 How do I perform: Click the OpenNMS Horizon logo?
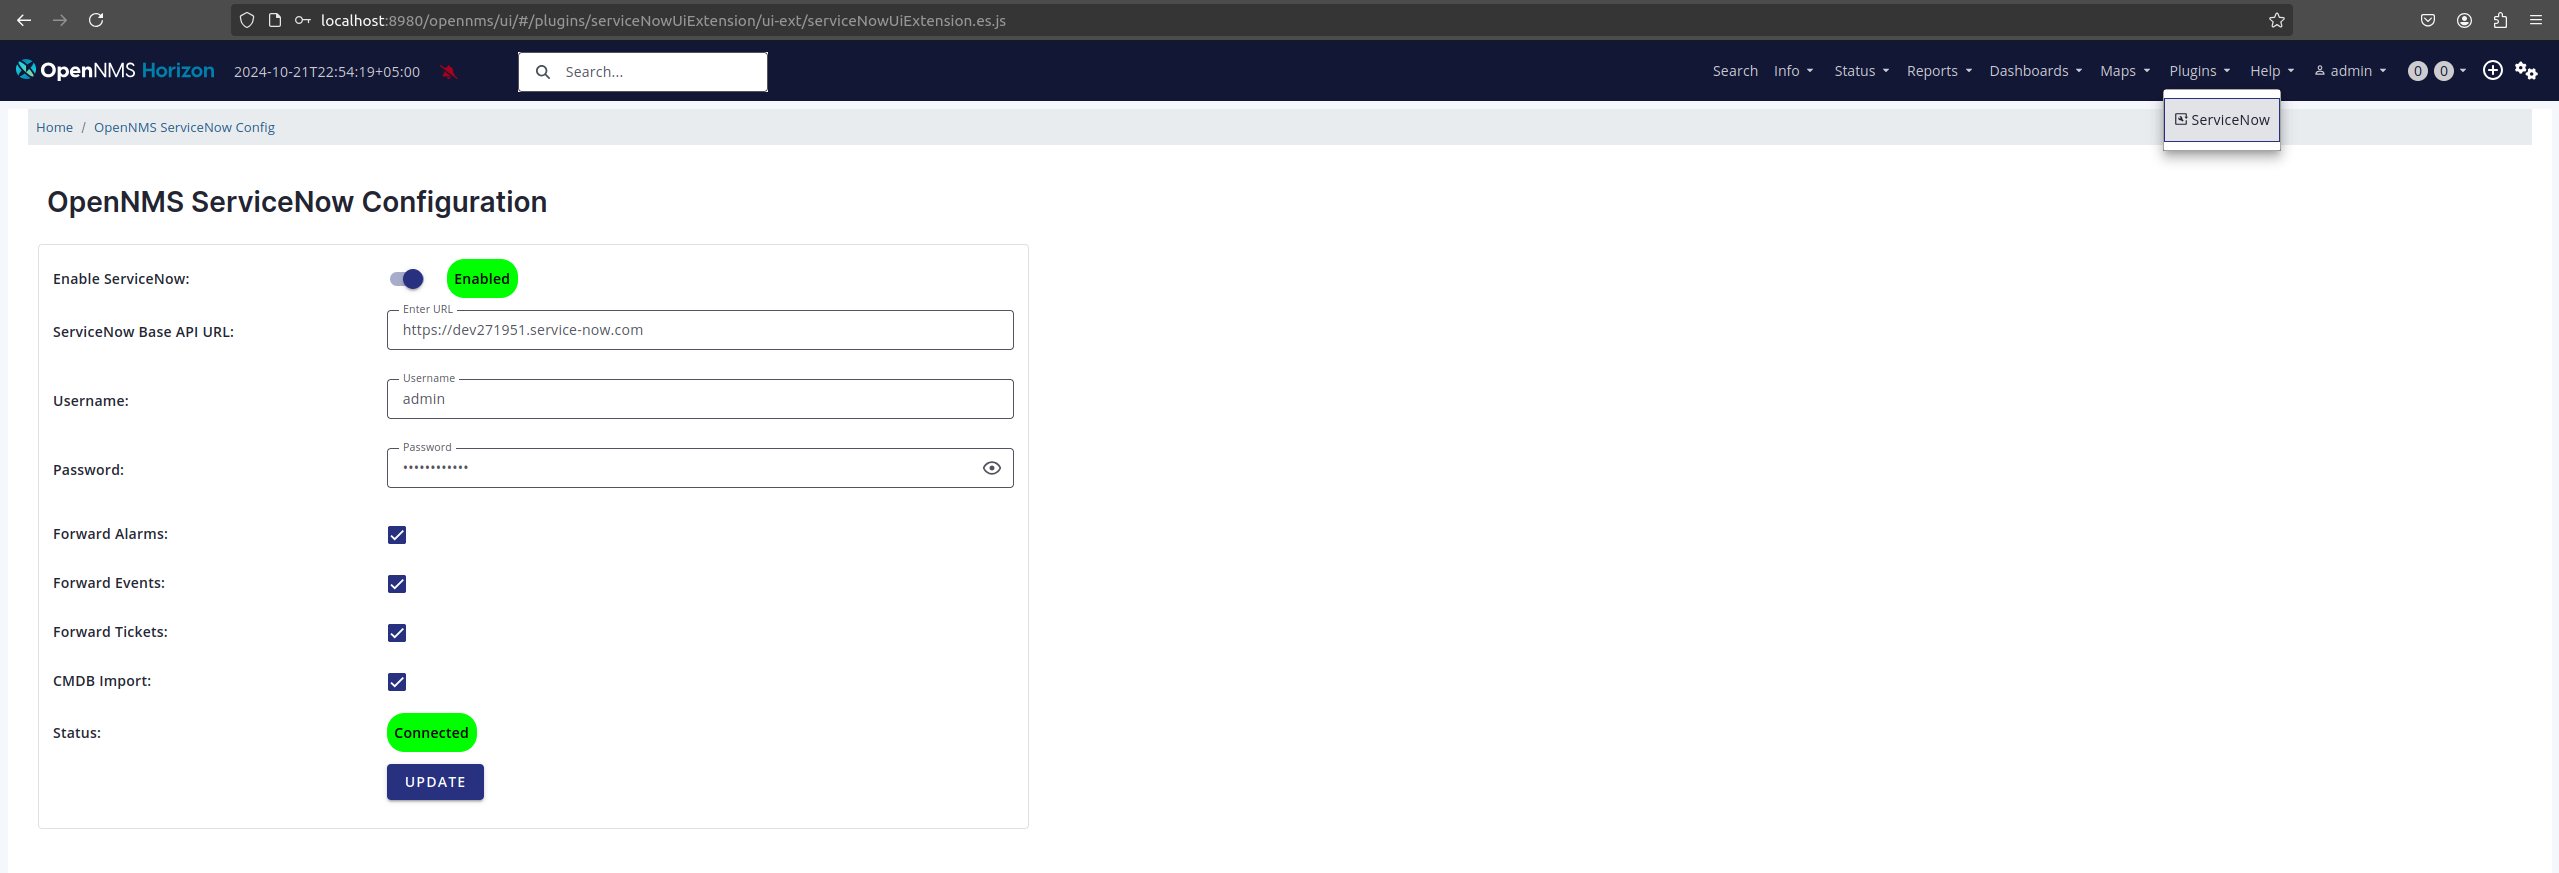115,71
